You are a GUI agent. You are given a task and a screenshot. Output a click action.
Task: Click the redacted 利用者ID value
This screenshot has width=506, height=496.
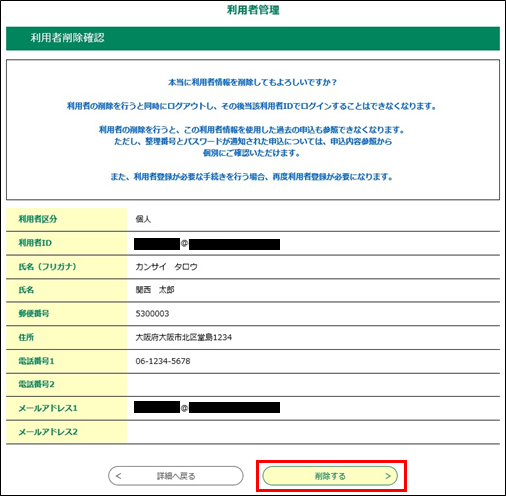click(207, 244)
